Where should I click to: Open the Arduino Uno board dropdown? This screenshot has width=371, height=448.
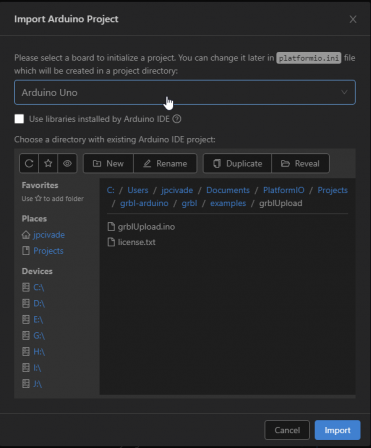[185, 92]
